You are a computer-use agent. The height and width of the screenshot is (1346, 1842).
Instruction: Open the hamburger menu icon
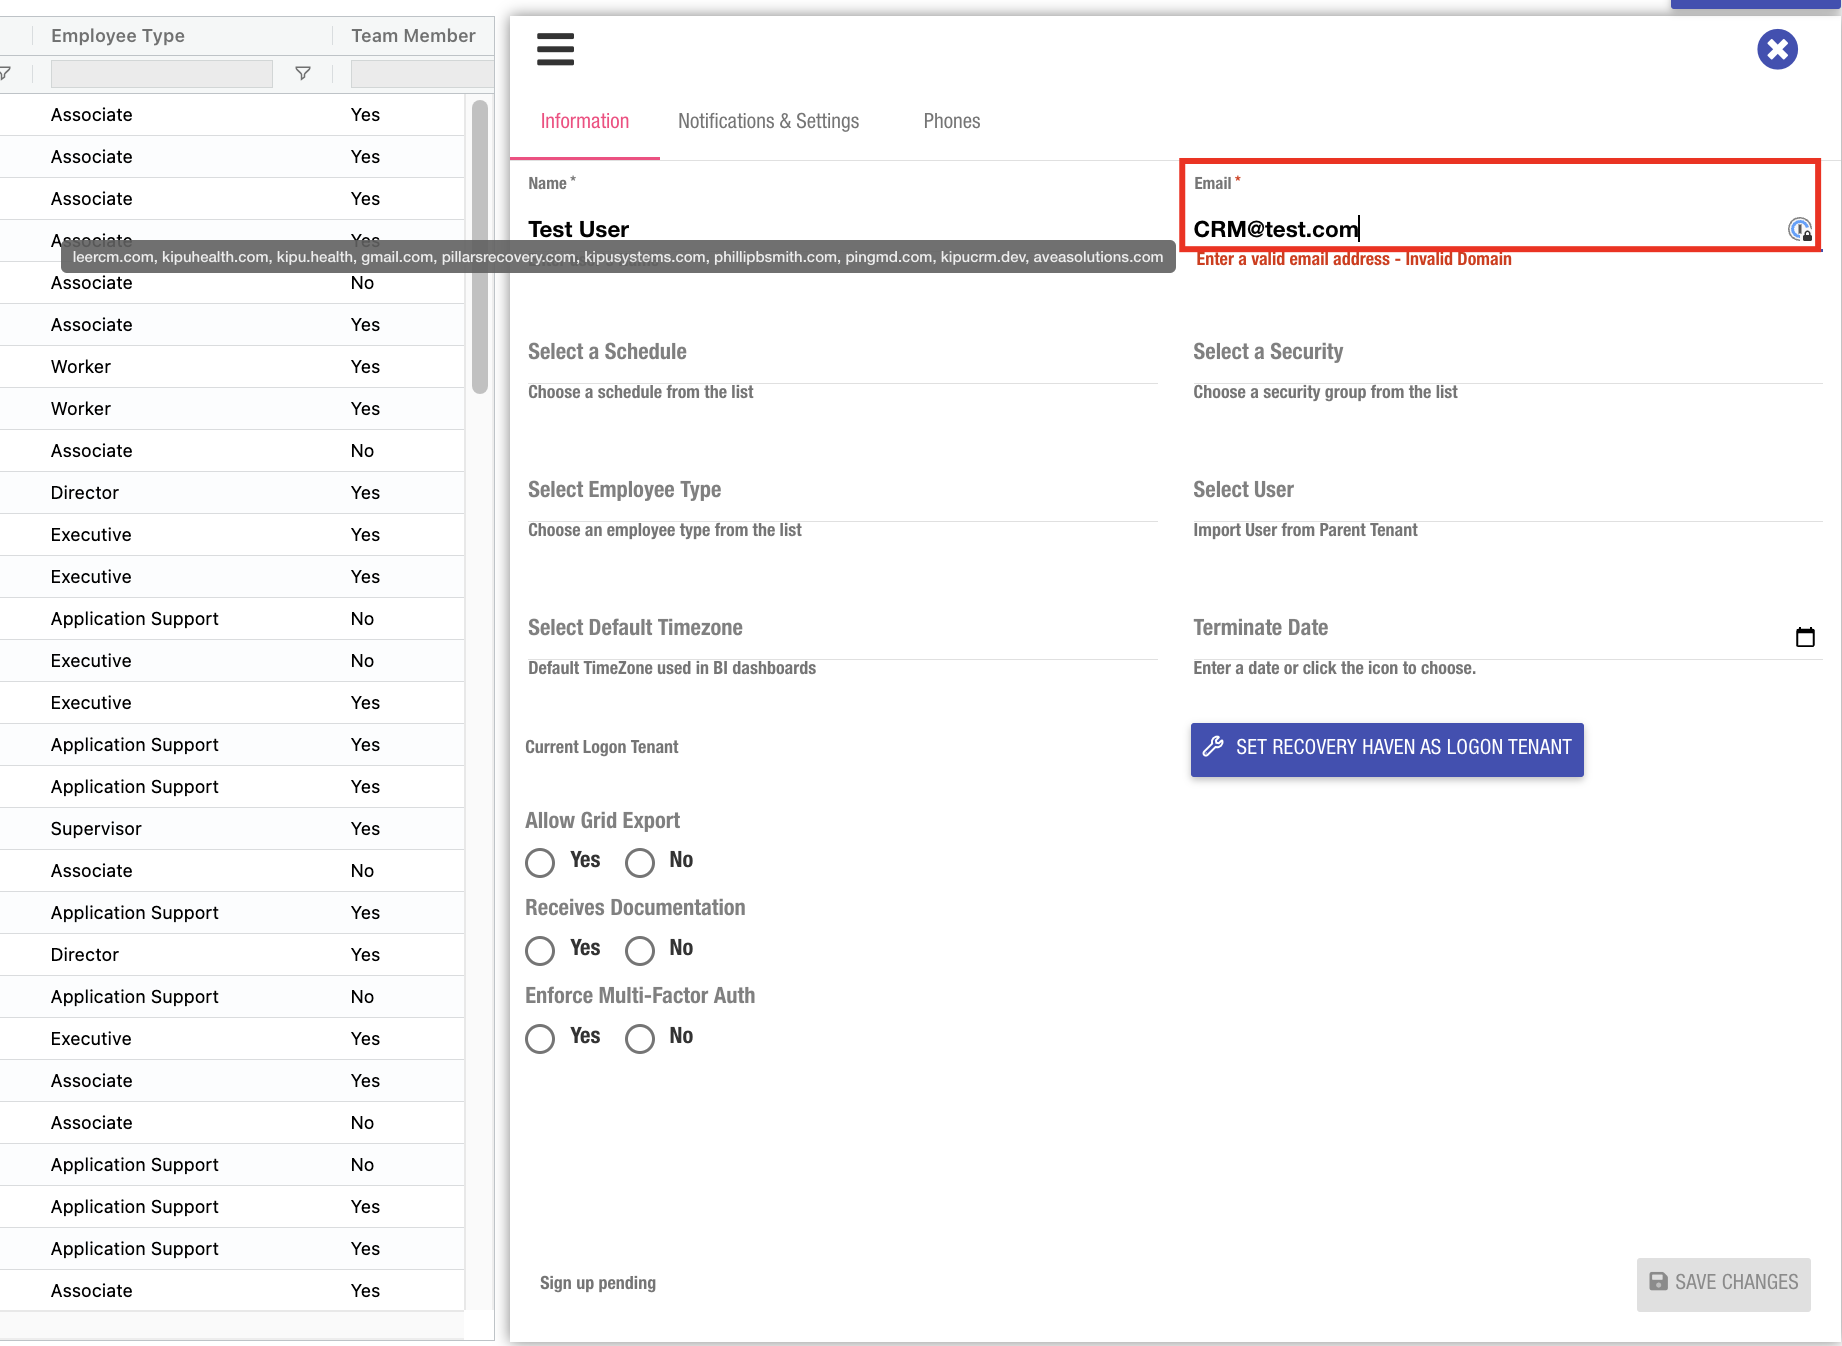click(x=555, y=49)
